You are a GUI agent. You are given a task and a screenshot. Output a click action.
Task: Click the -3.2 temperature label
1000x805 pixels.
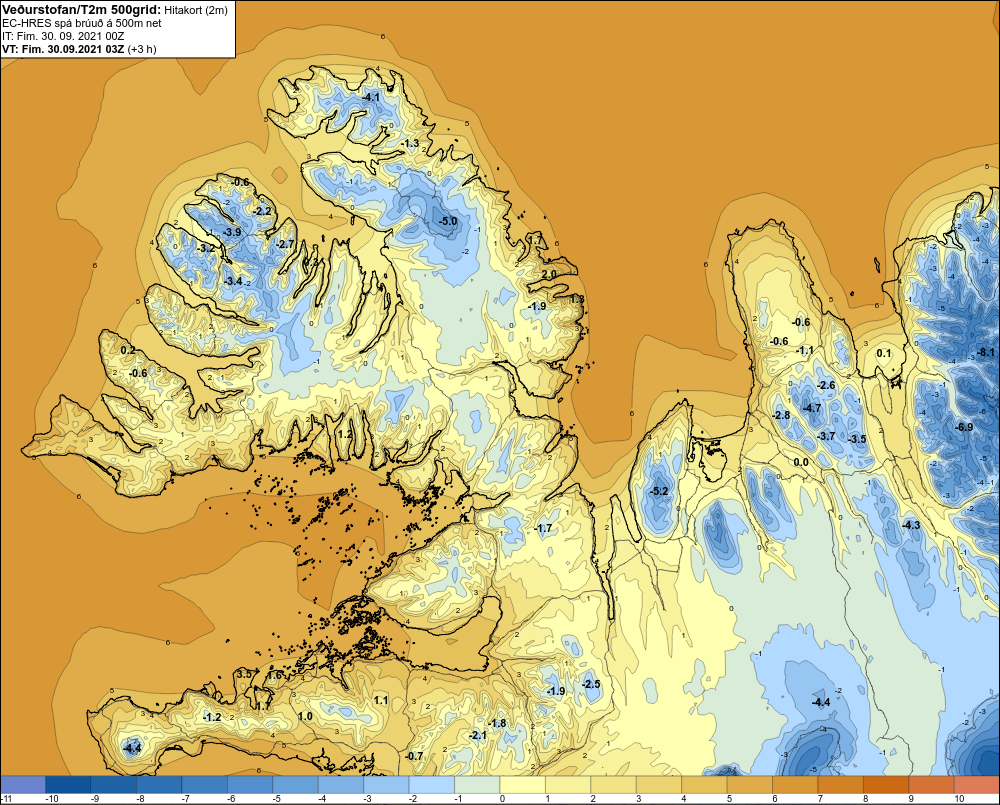point(207,247)
